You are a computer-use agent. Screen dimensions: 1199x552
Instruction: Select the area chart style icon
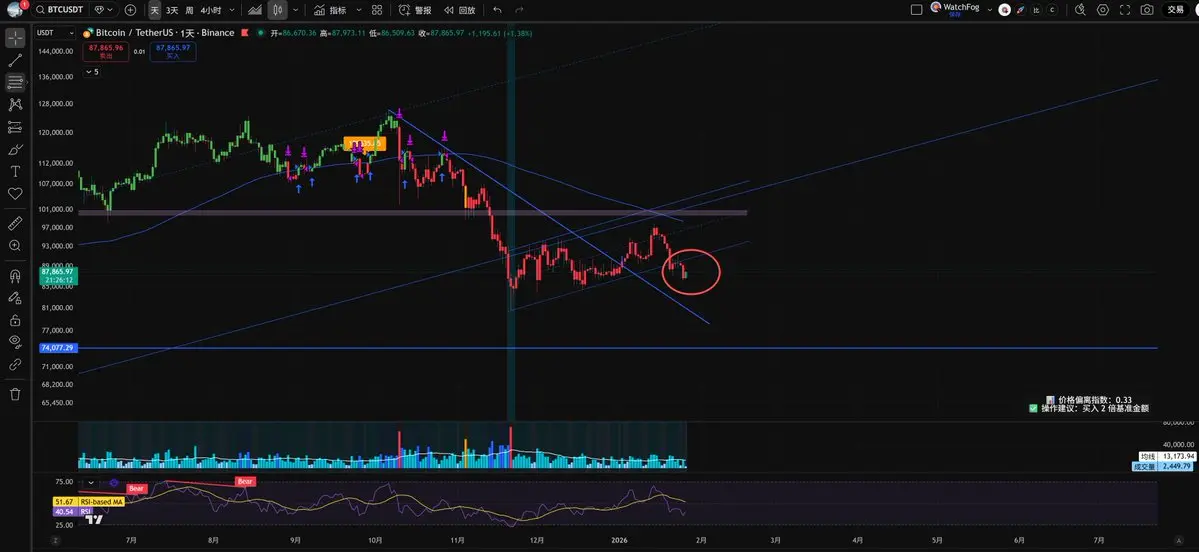click(255, 10)
